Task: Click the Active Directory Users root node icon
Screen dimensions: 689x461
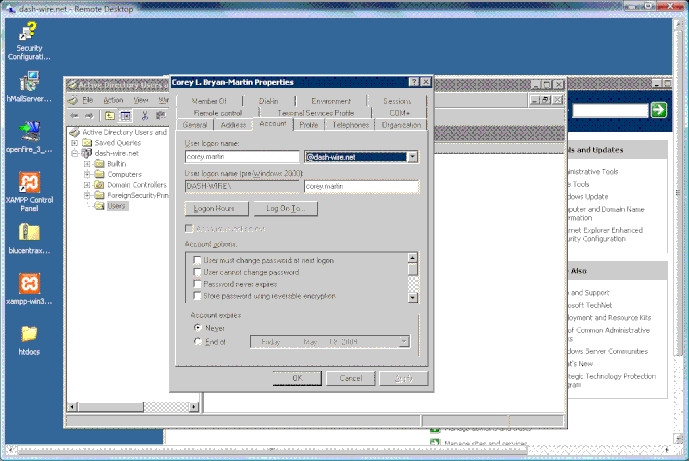Action: click(x=74, y=132)
